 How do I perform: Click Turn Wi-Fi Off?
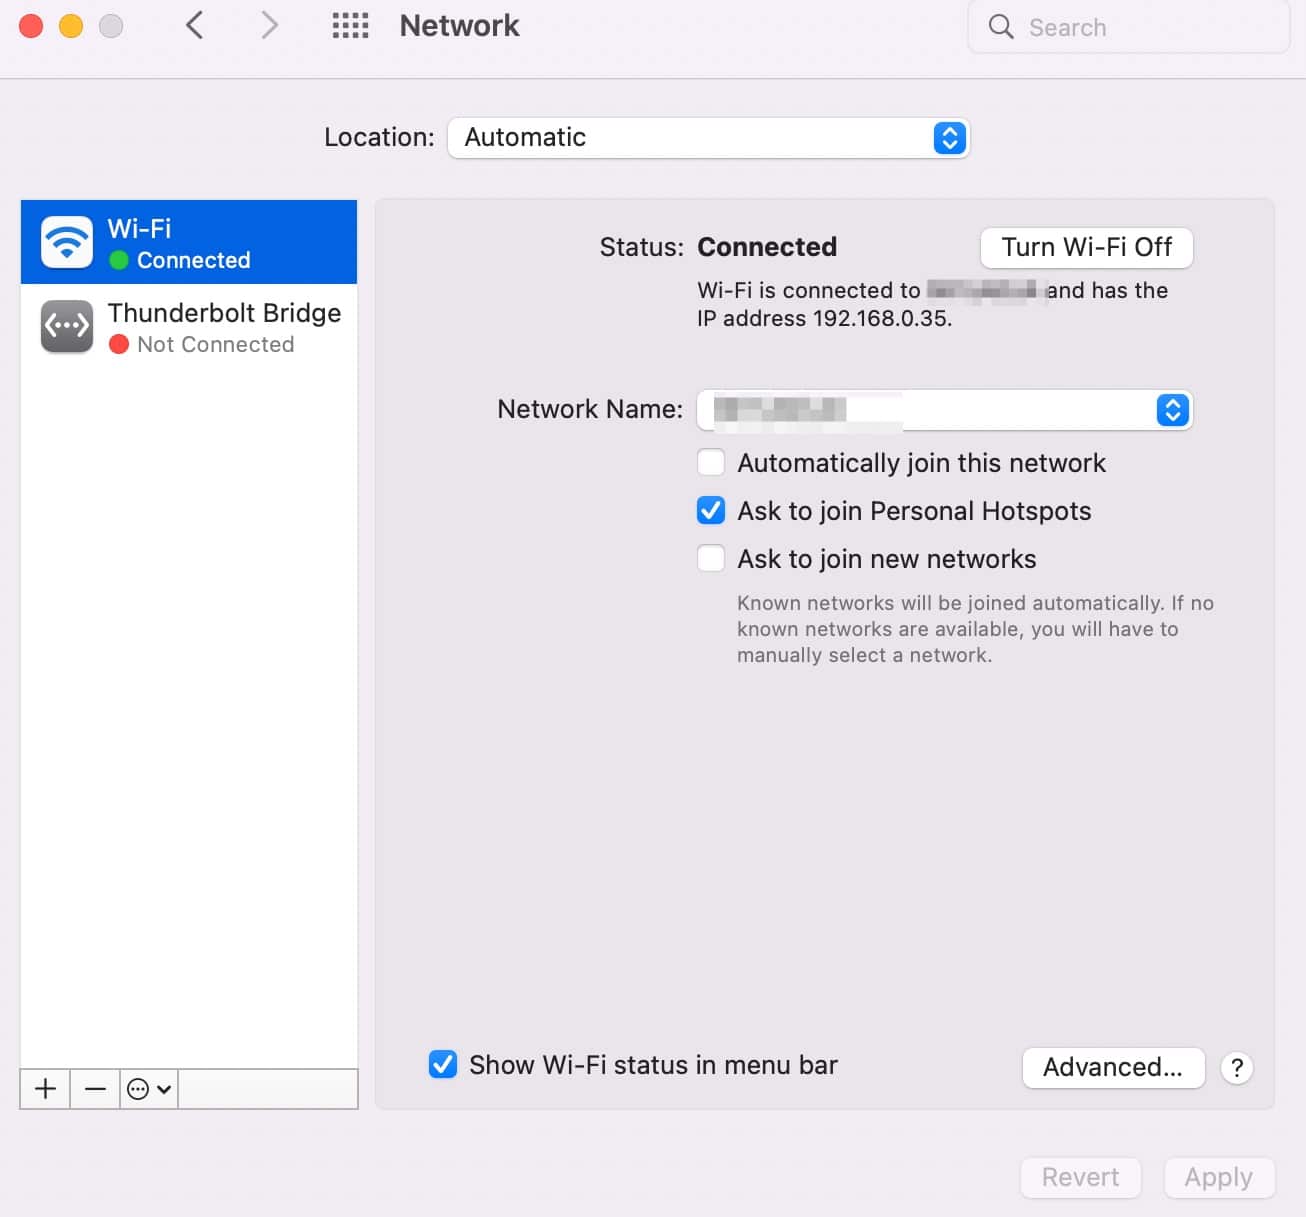[1086, 247]
